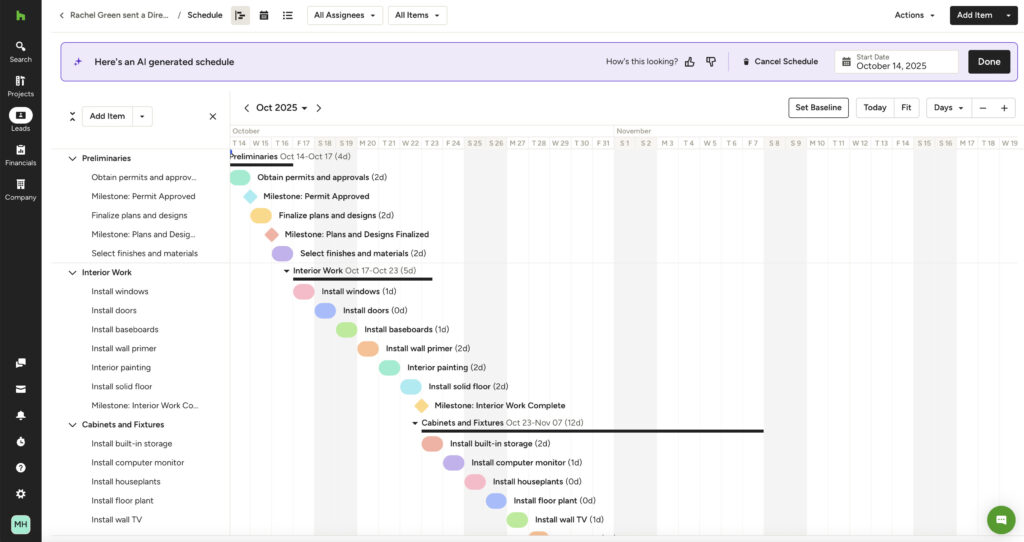Collapse the Interior Work group in list
The width and height of the screenshot is (1024, 542).
pos(72,273)
